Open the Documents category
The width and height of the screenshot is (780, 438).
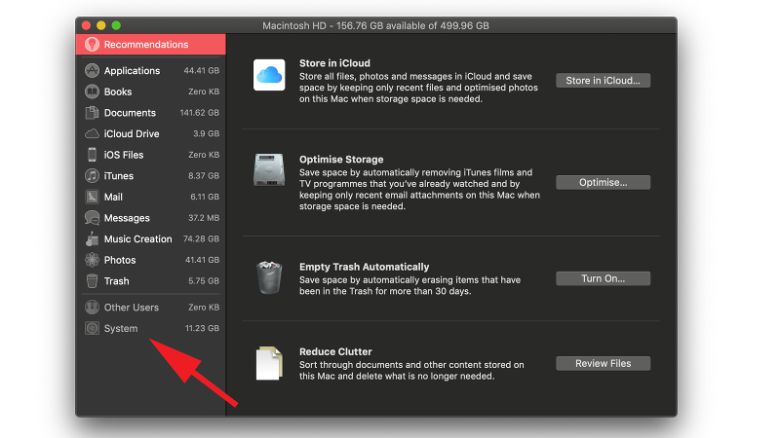(130, 113)
